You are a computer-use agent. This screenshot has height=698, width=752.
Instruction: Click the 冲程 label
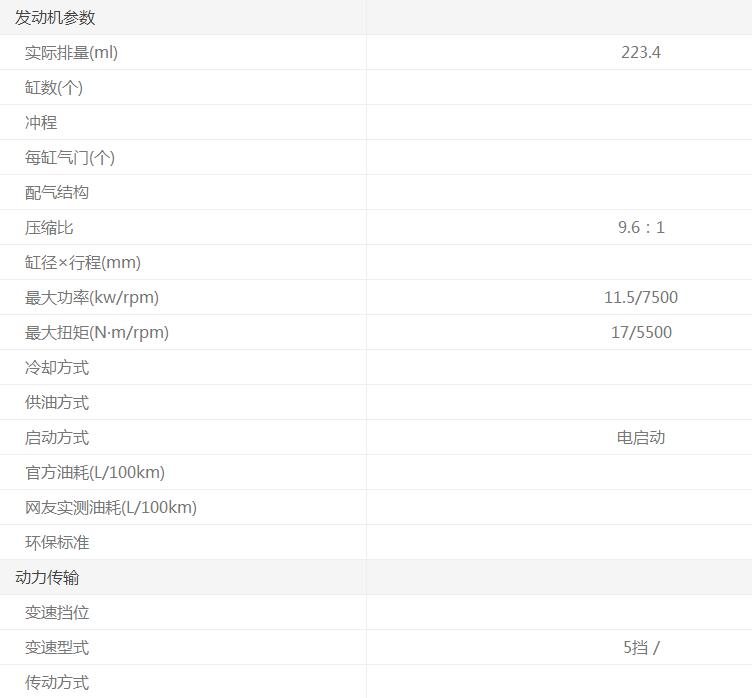[41, 123]
